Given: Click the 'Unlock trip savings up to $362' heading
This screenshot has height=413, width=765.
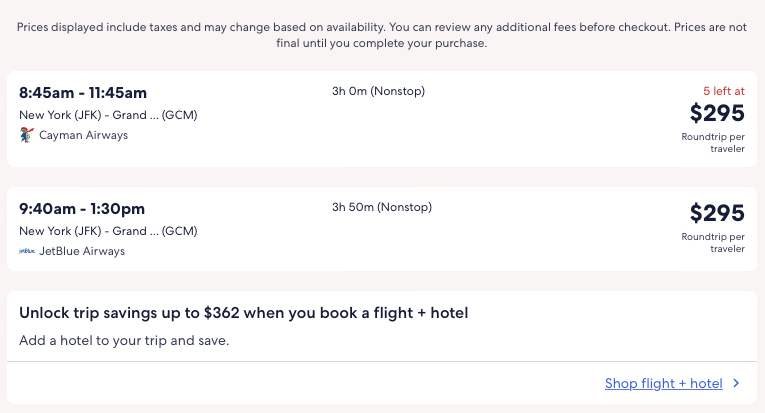Looking at the screenshot, I should tap(244, 313).
